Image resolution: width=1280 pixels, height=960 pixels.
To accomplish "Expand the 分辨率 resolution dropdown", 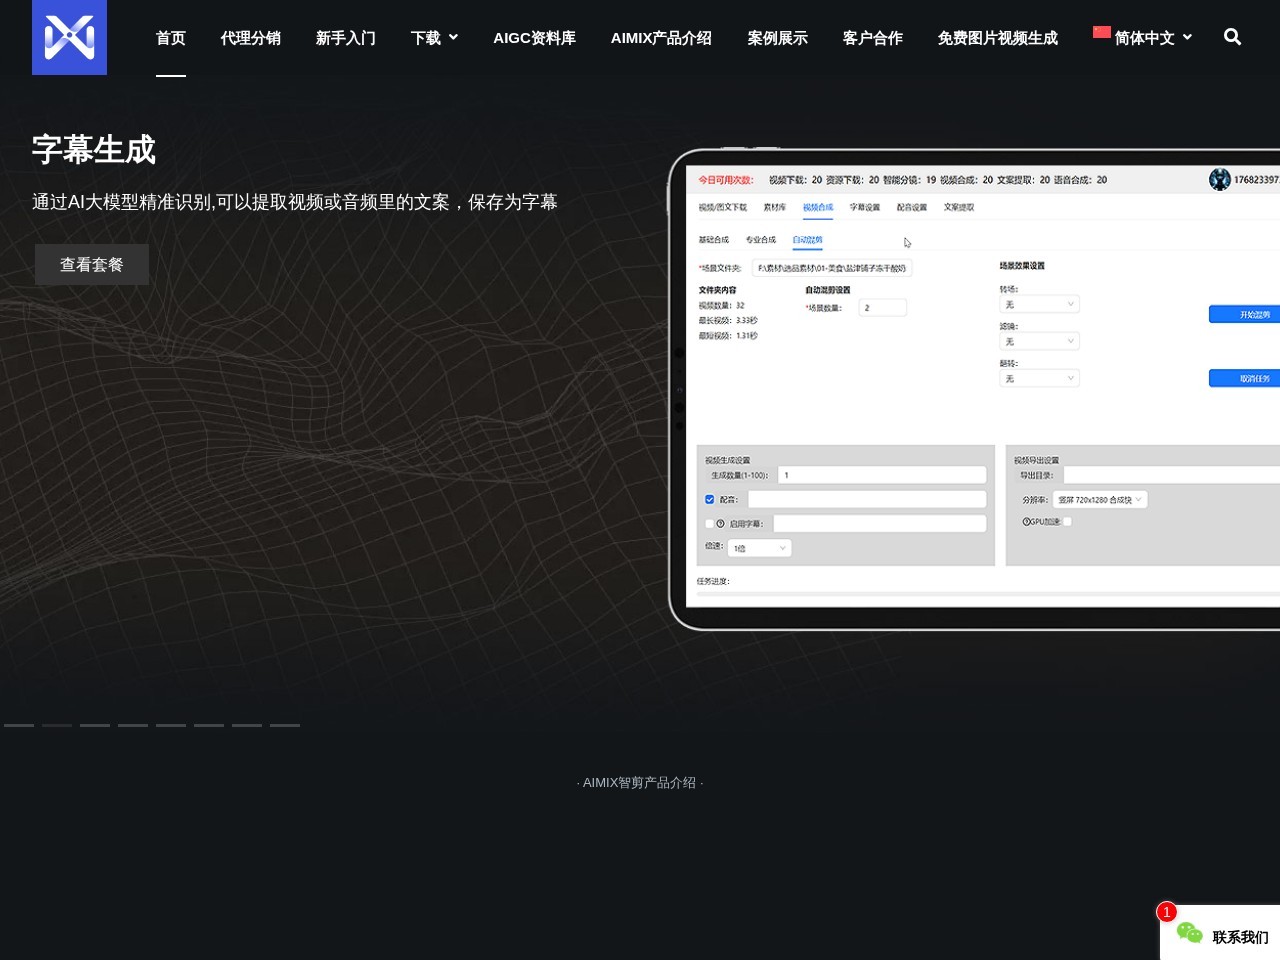I will [x=1099, y=499].
